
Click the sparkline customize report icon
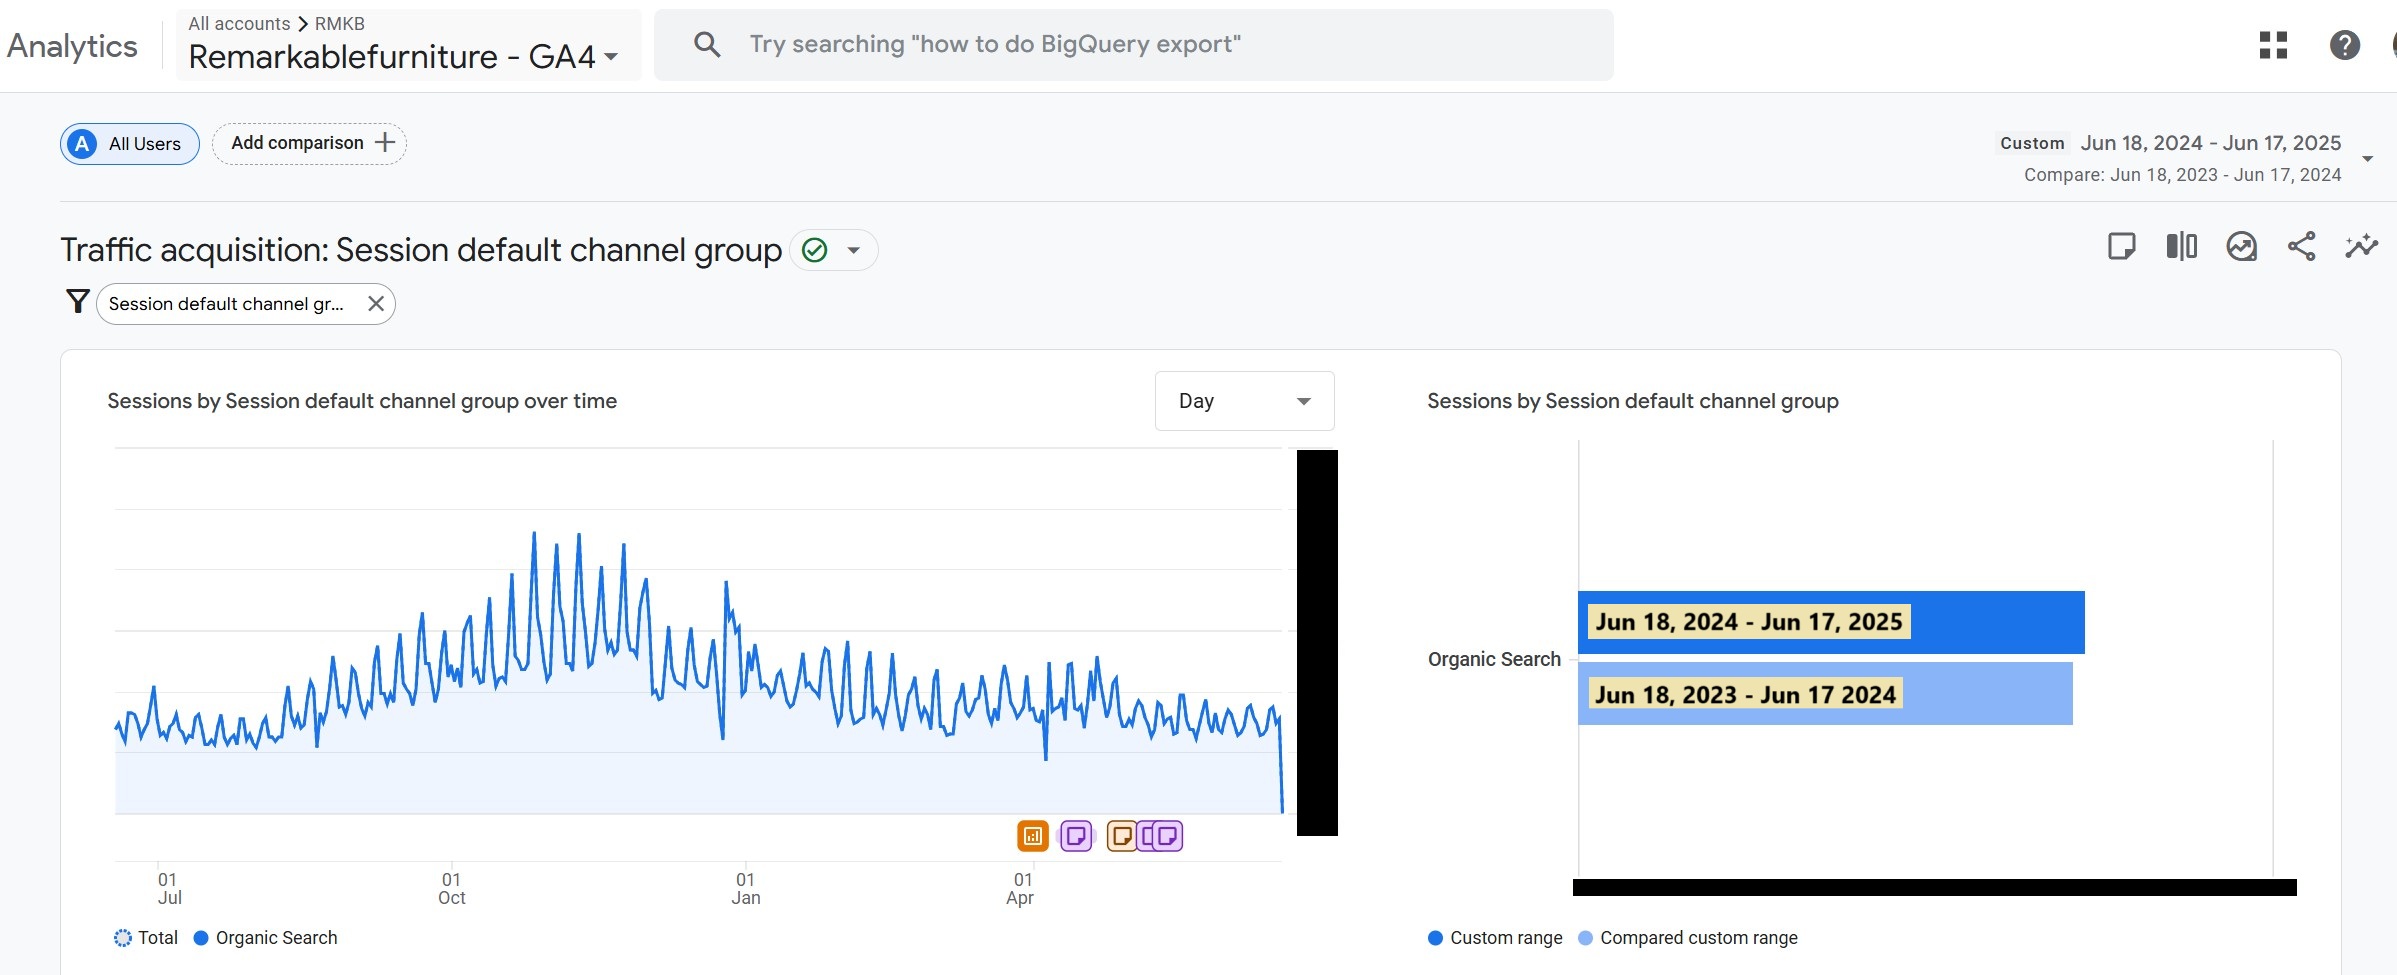(x=2361, y=246)
